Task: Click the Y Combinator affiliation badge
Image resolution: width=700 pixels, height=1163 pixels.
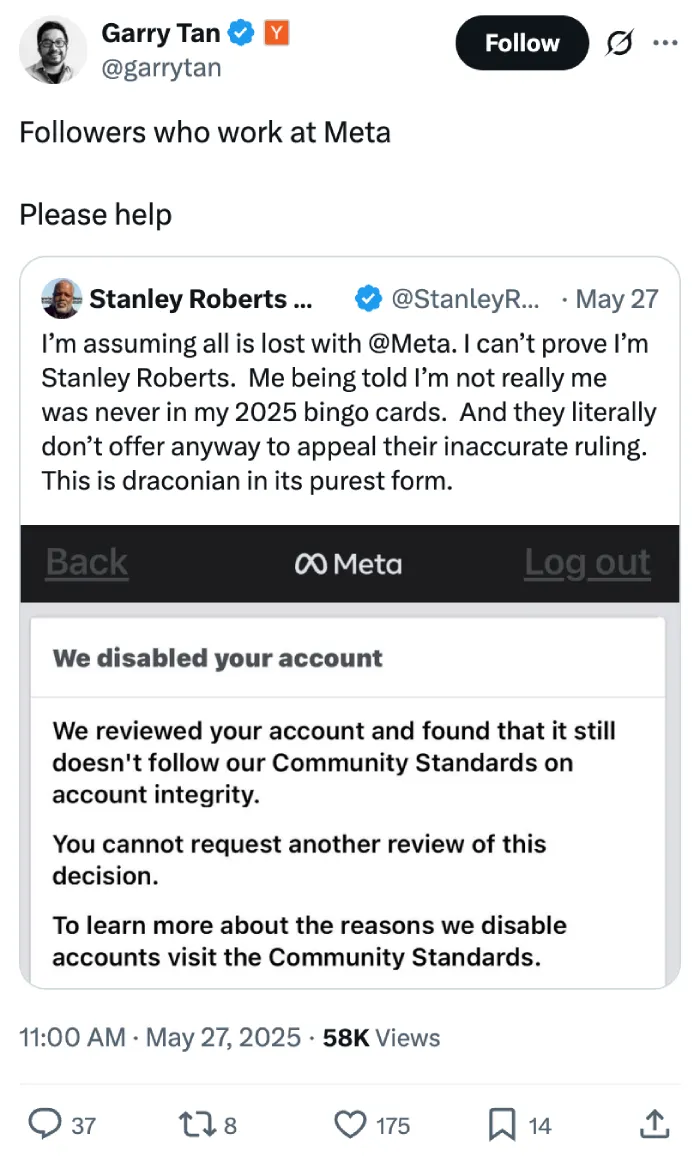Action: pos(277,33)
